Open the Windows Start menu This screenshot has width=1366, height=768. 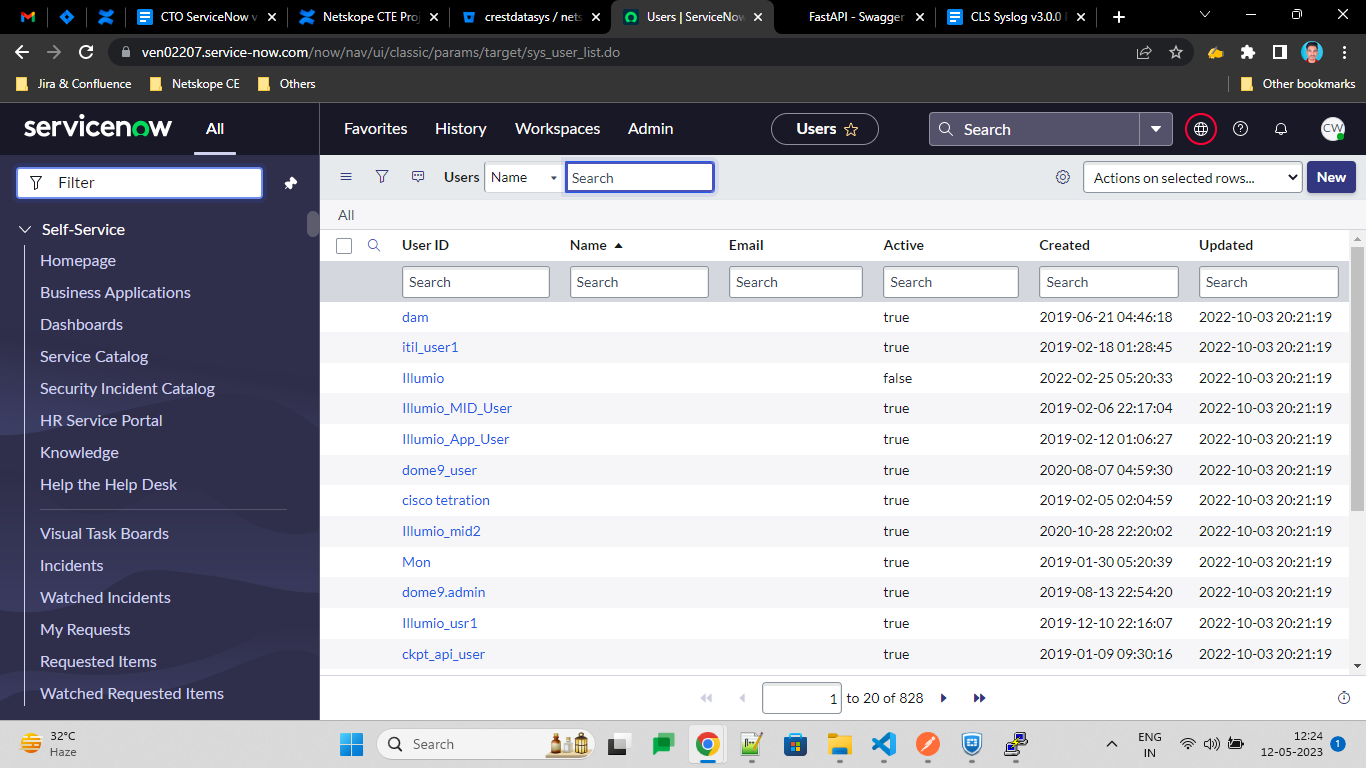point(351,744)
